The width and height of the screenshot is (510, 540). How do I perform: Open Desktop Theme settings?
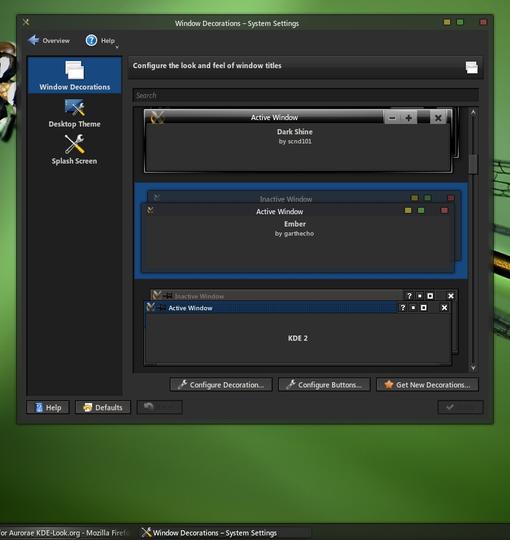pos(74,114)
